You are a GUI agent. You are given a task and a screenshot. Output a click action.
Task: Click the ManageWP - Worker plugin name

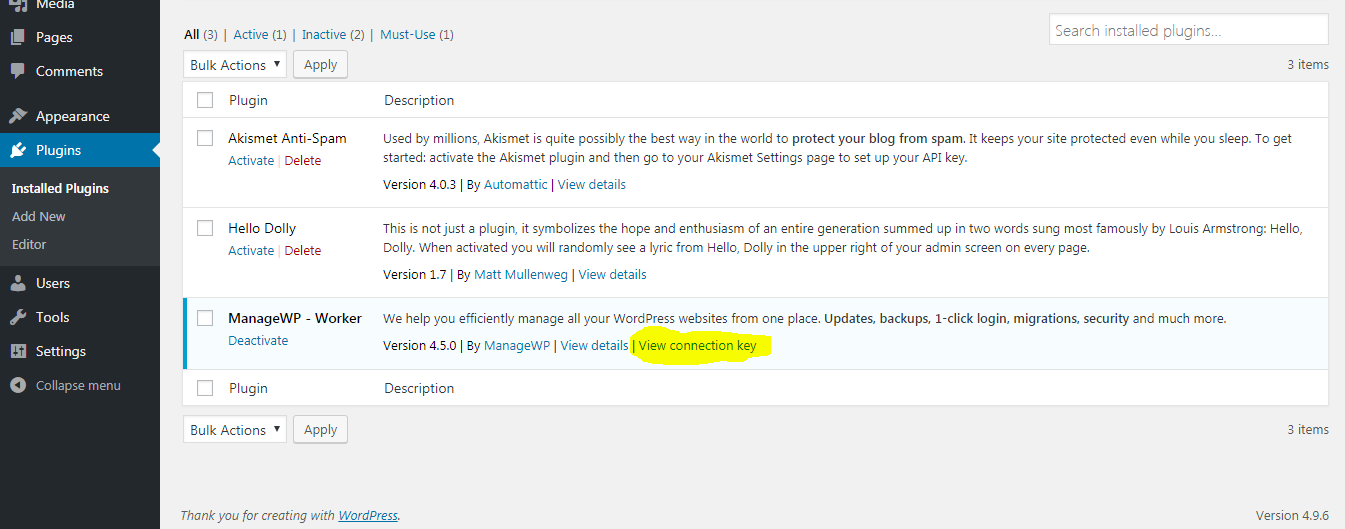coord(295,318)
